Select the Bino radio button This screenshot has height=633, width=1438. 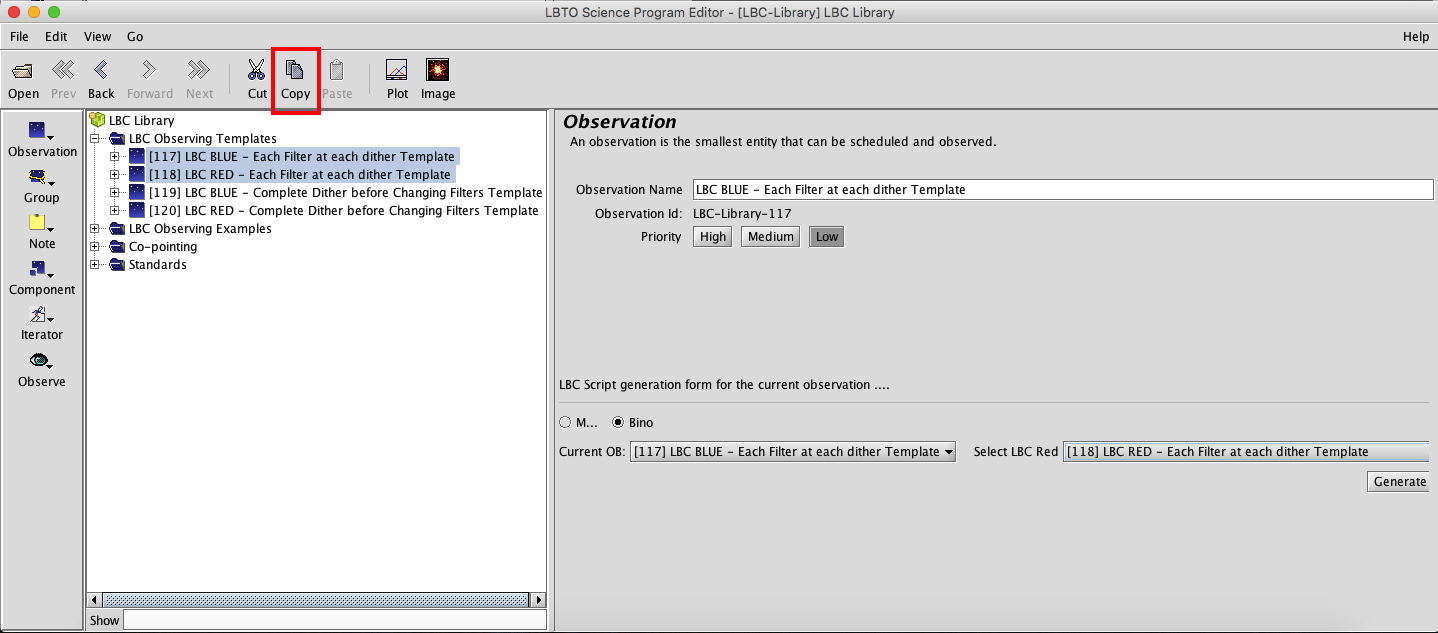pyautogui.click(x=618, y=422)
